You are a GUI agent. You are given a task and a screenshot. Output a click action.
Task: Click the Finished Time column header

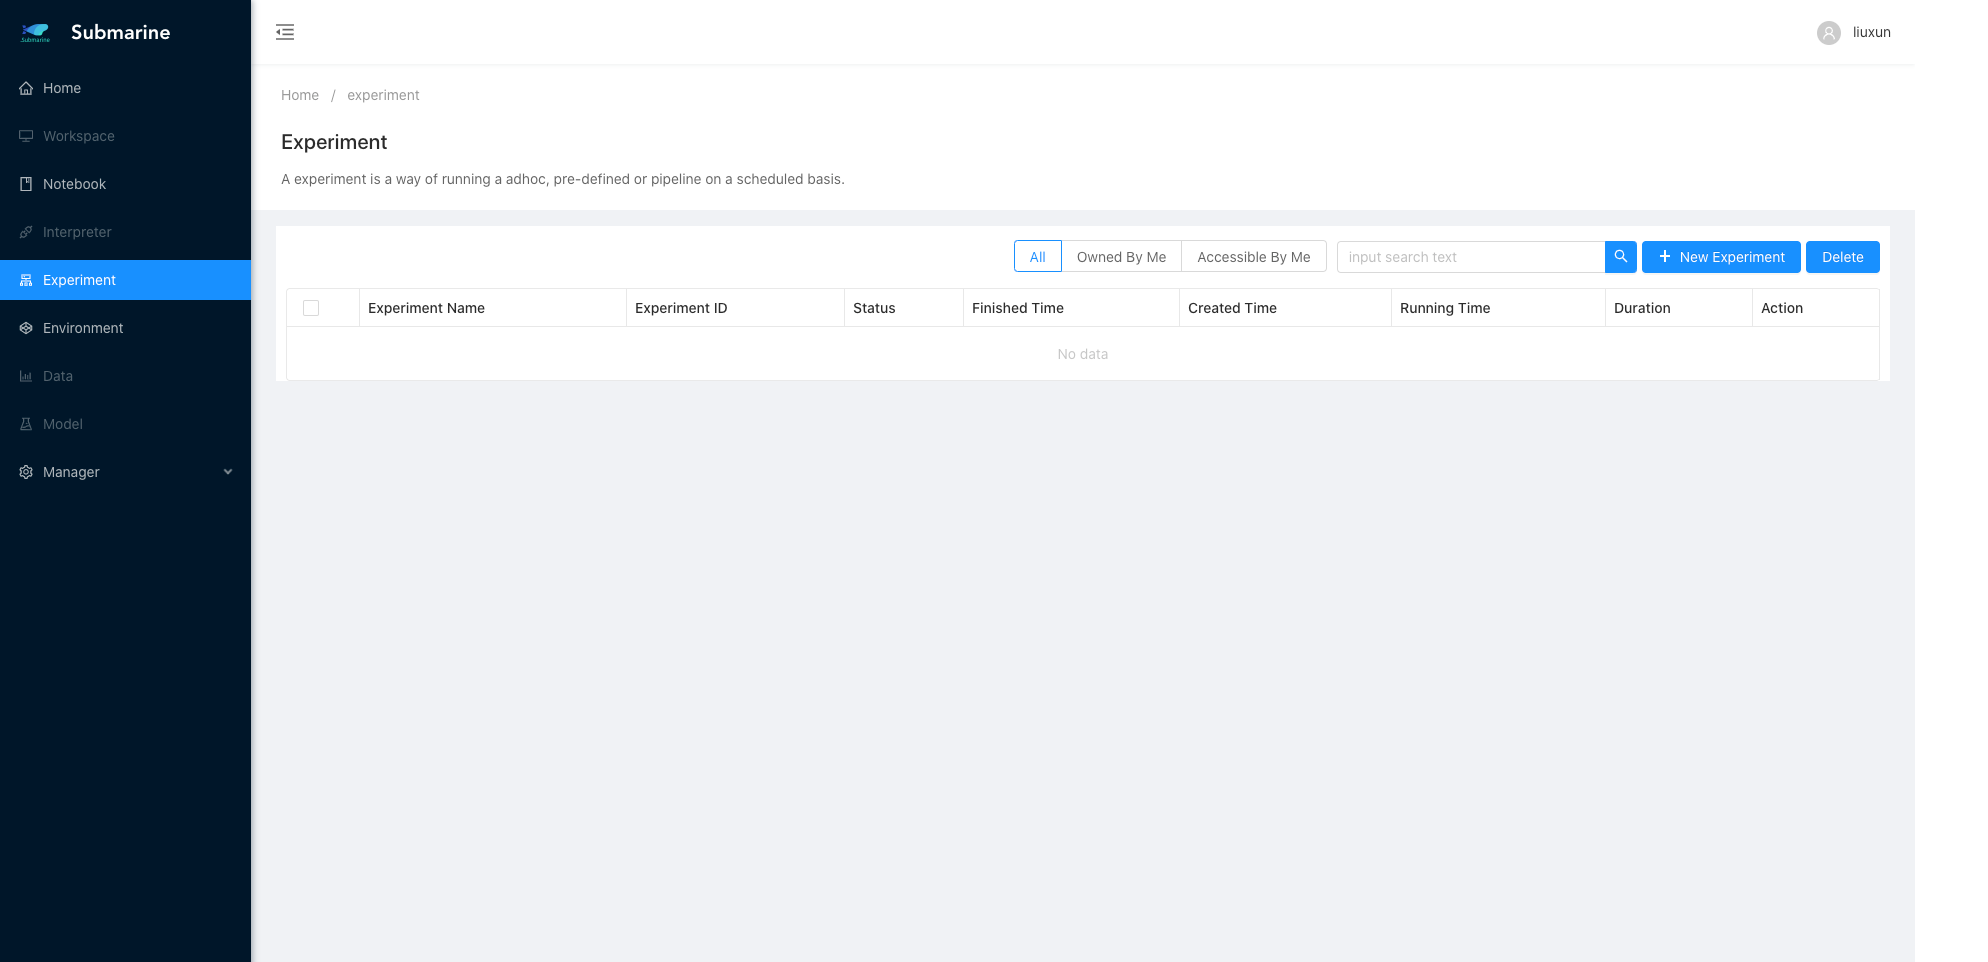tap(1072, 308)
